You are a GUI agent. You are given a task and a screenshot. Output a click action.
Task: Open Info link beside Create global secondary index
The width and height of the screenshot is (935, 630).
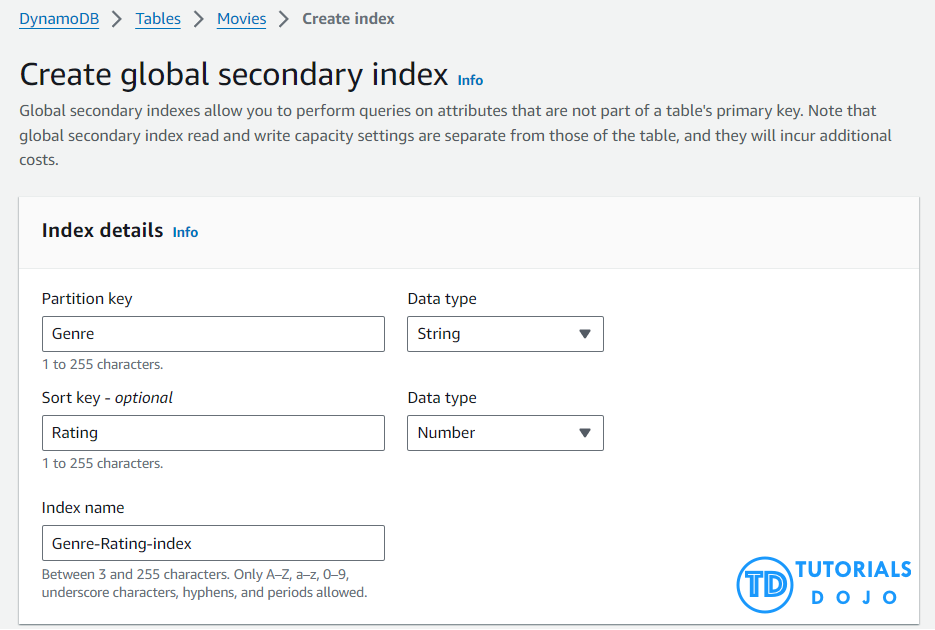[x=470, y=80]
